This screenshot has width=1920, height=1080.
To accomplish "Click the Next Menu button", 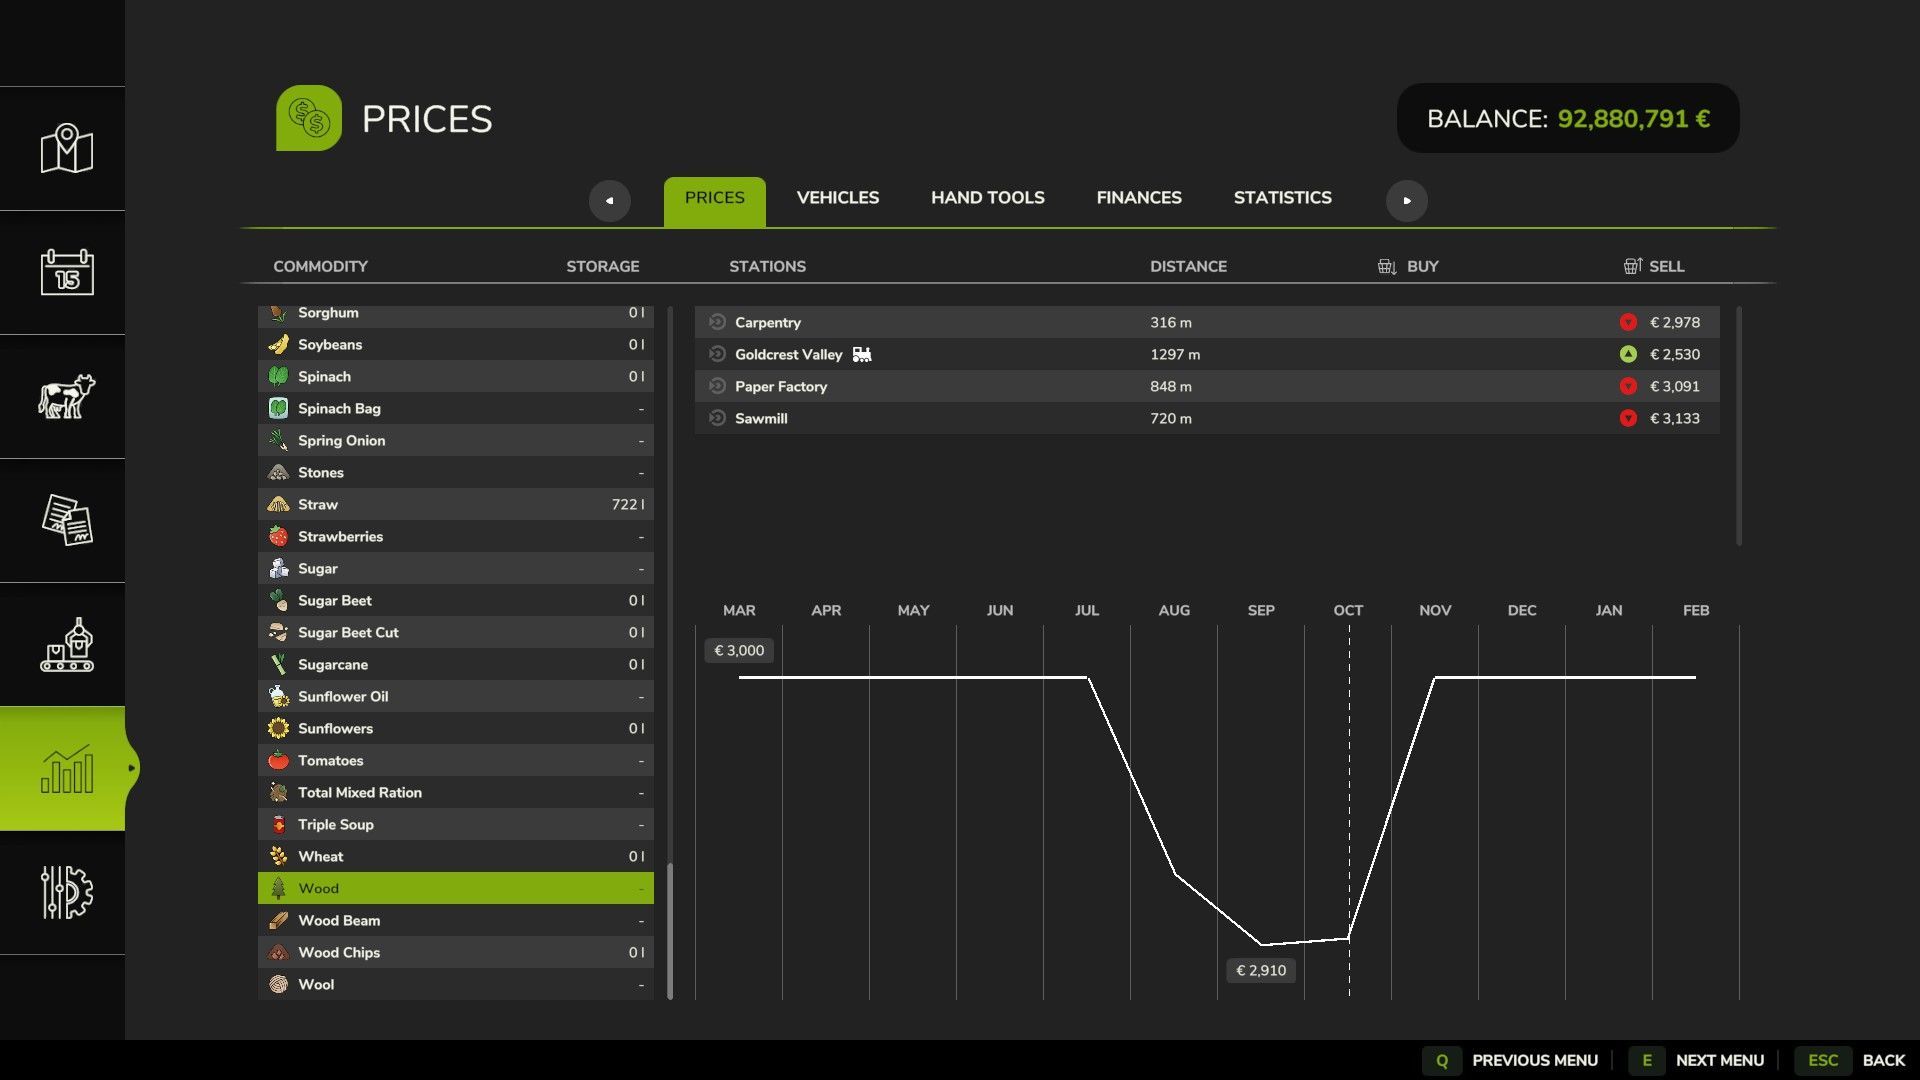I will [x=1698, y=1060].
